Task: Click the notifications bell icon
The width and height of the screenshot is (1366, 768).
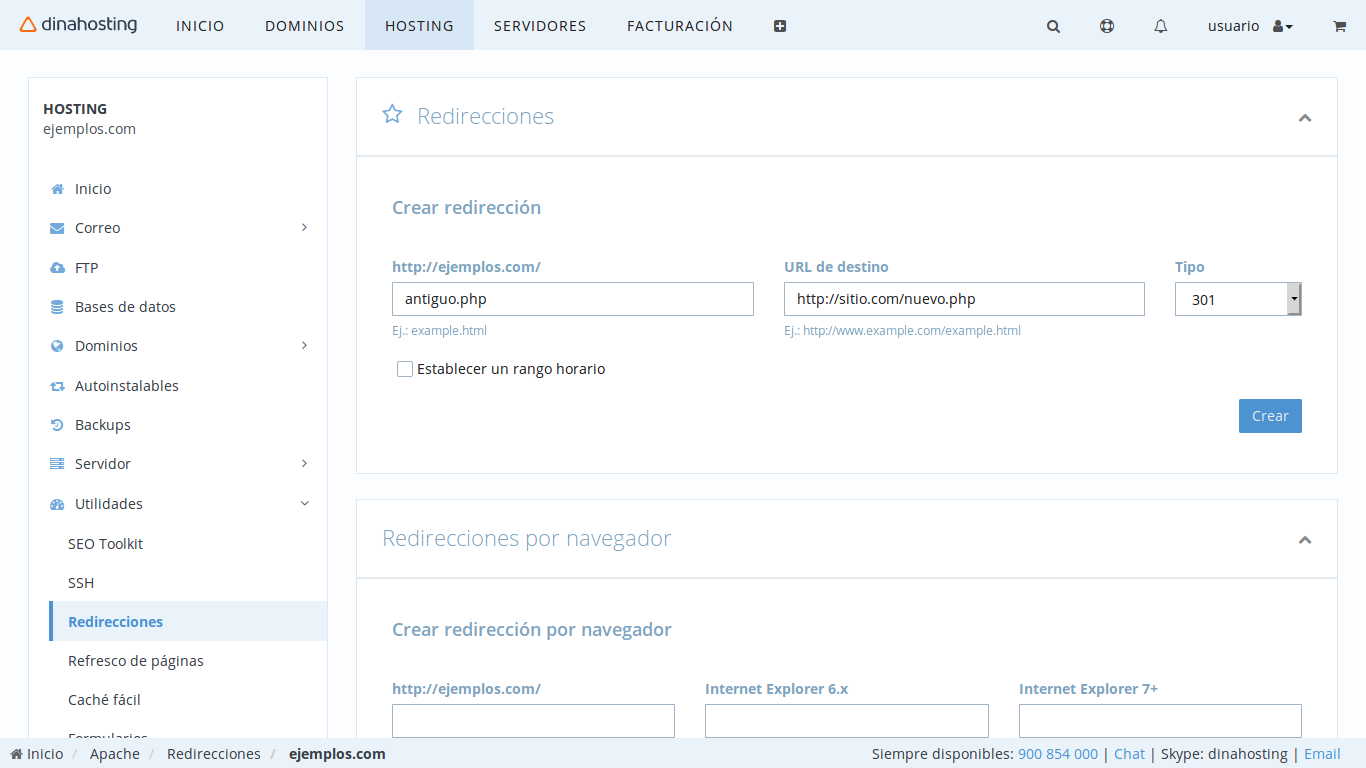Action: click(1160, 27)
